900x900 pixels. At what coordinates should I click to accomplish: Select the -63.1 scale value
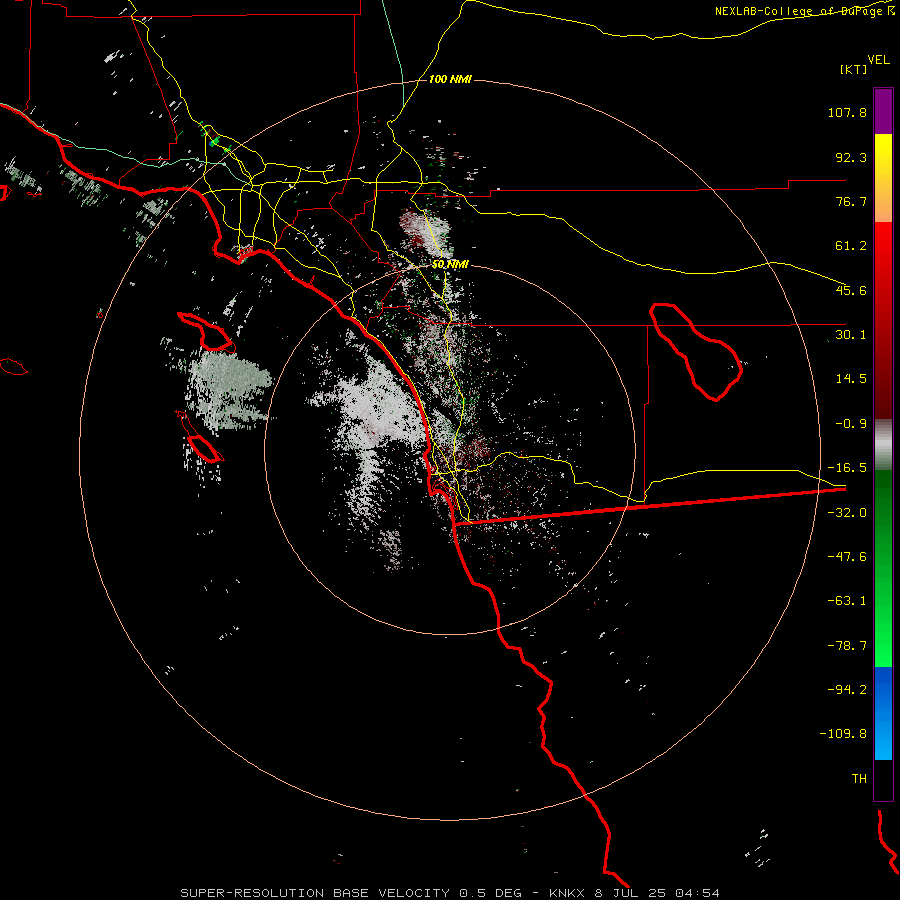(847, 601)
